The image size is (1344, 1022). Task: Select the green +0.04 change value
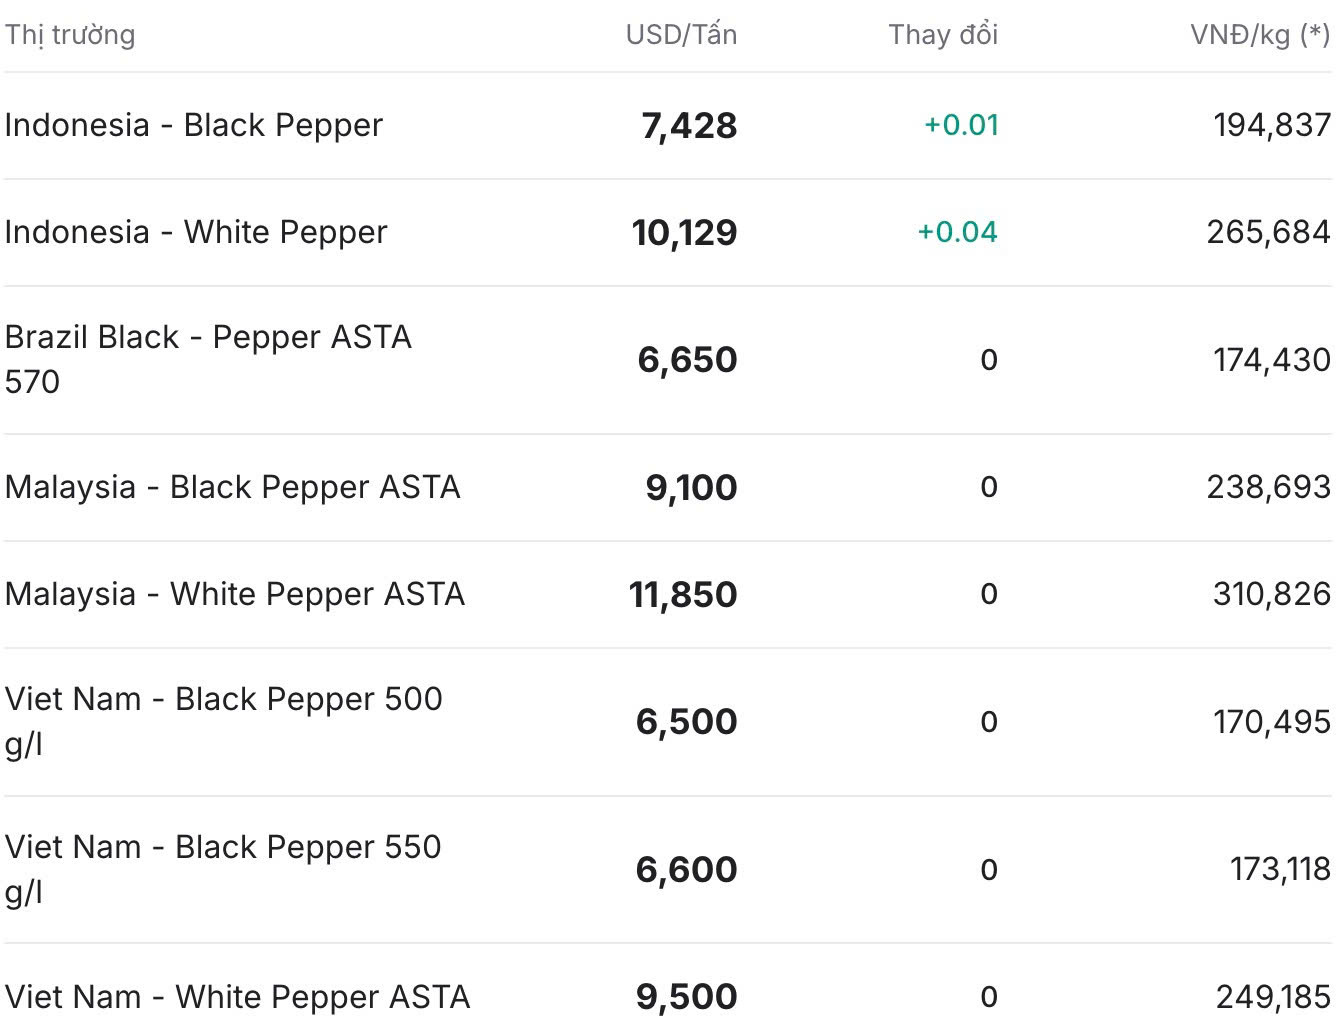pyautogui.click(x=958, y=232)
